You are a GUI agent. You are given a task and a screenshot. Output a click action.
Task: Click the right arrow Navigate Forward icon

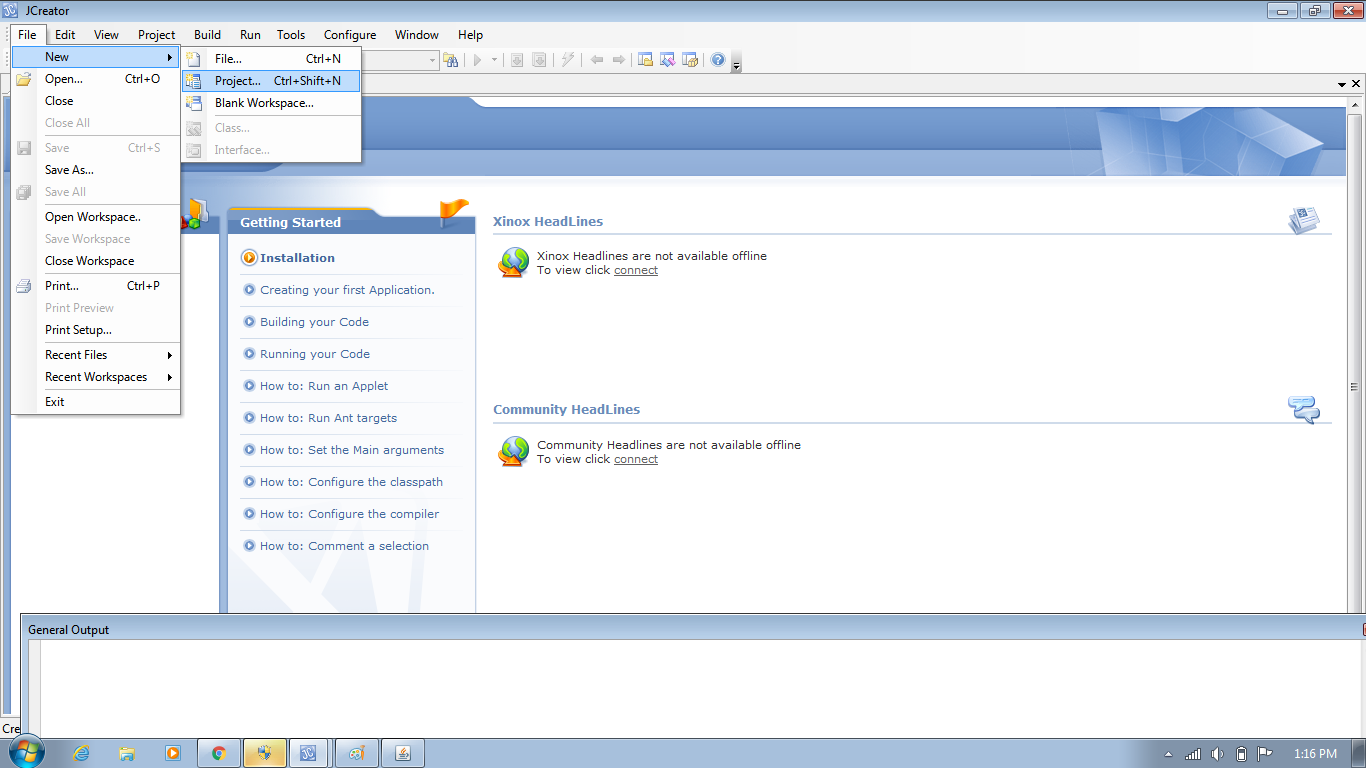[x=619, y=60]
